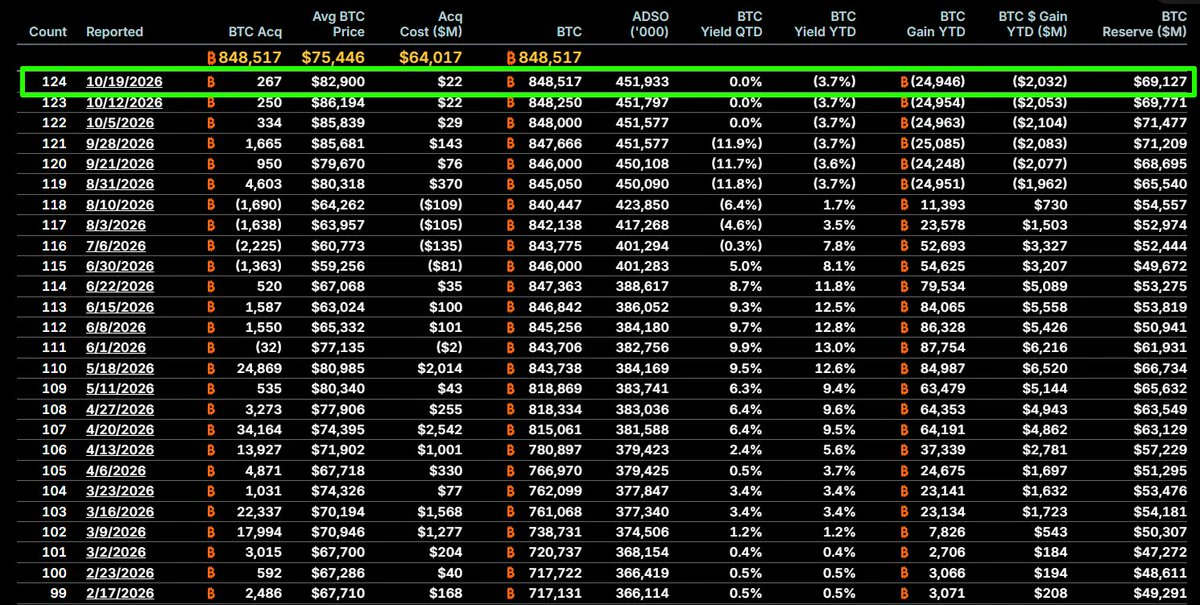
Task: Click the ADSO ('000) column header
Action: pos(651,24)
